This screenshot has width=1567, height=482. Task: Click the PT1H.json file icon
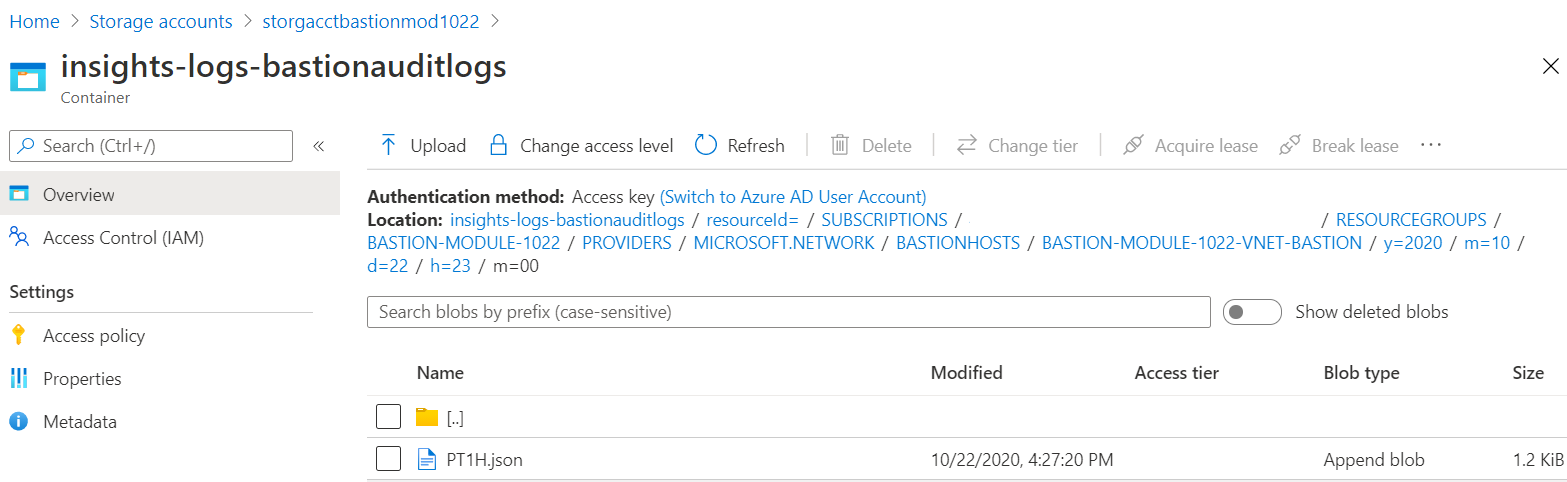coord(427,460)
